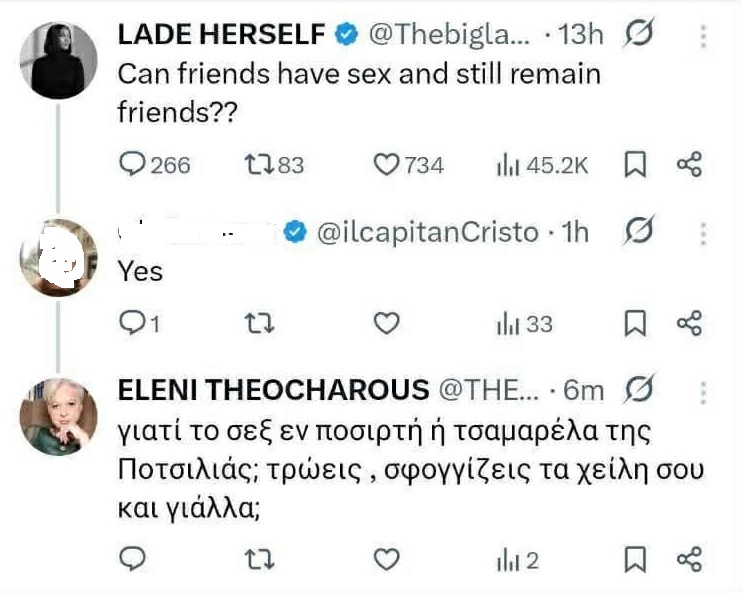
Task: Open ELENI THEOCHAROUS profile name
Action: click(273, 391)
